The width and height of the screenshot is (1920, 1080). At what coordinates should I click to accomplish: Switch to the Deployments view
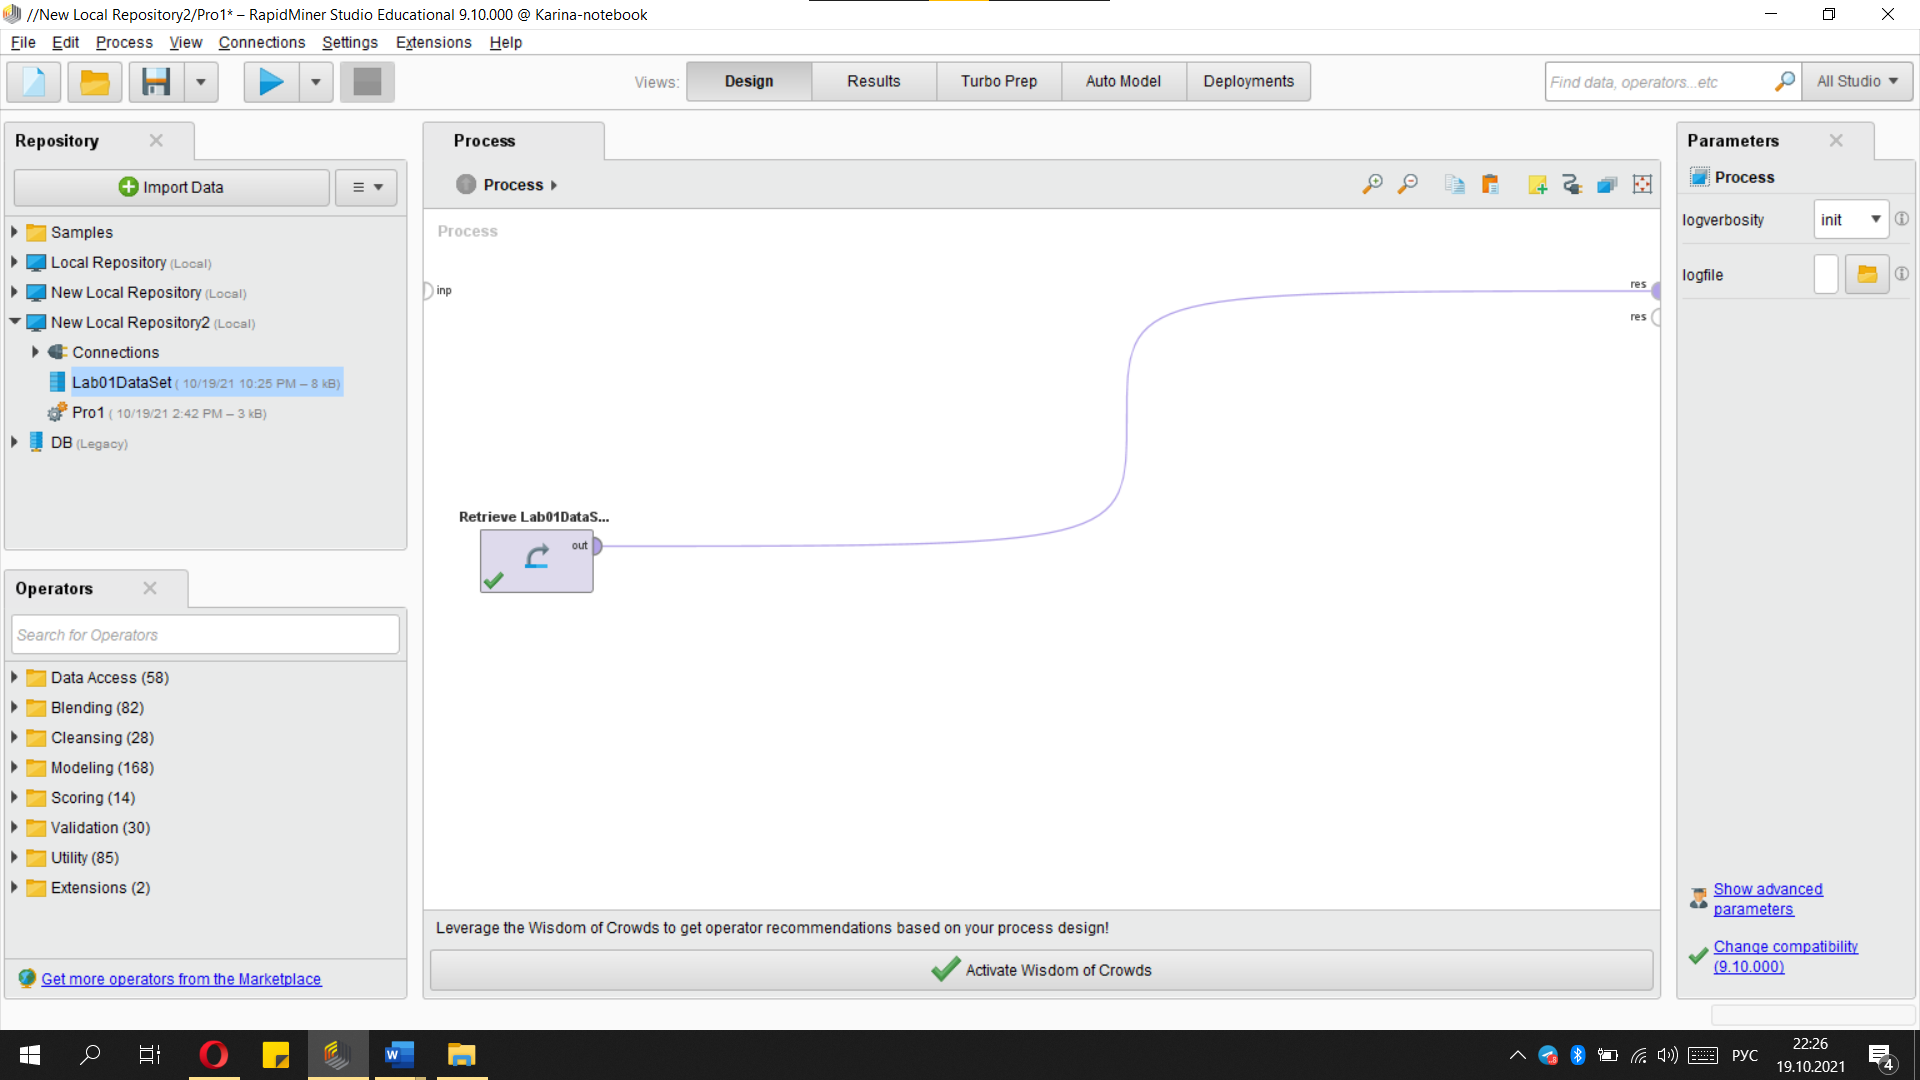[1249, 81]
